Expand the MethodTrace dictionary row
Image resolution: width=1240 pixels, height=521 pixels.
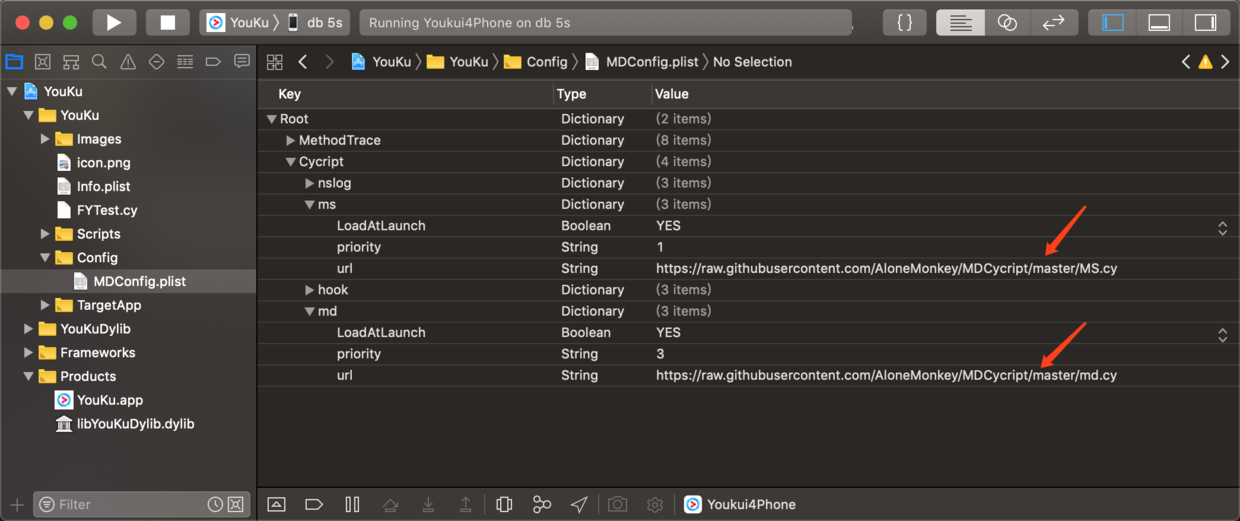tap(291, 140)
